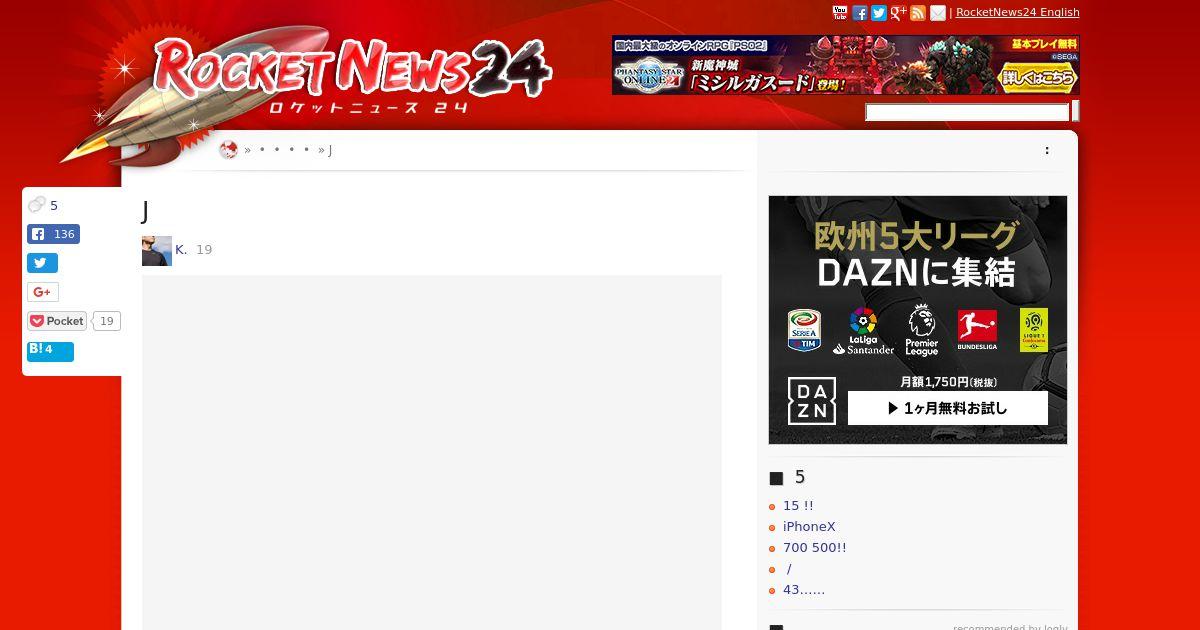Click the Pocket count bubble showing 19
Screen dimensions: 1200x630
click(x=107, y=321)
